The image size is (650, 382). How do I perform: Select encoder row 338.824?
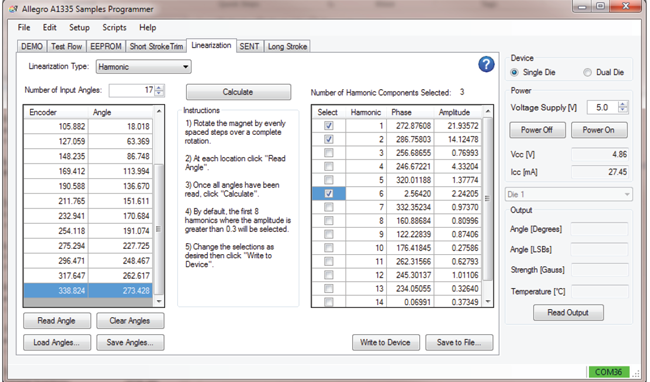pyautogui.click(x=88, y=290)
